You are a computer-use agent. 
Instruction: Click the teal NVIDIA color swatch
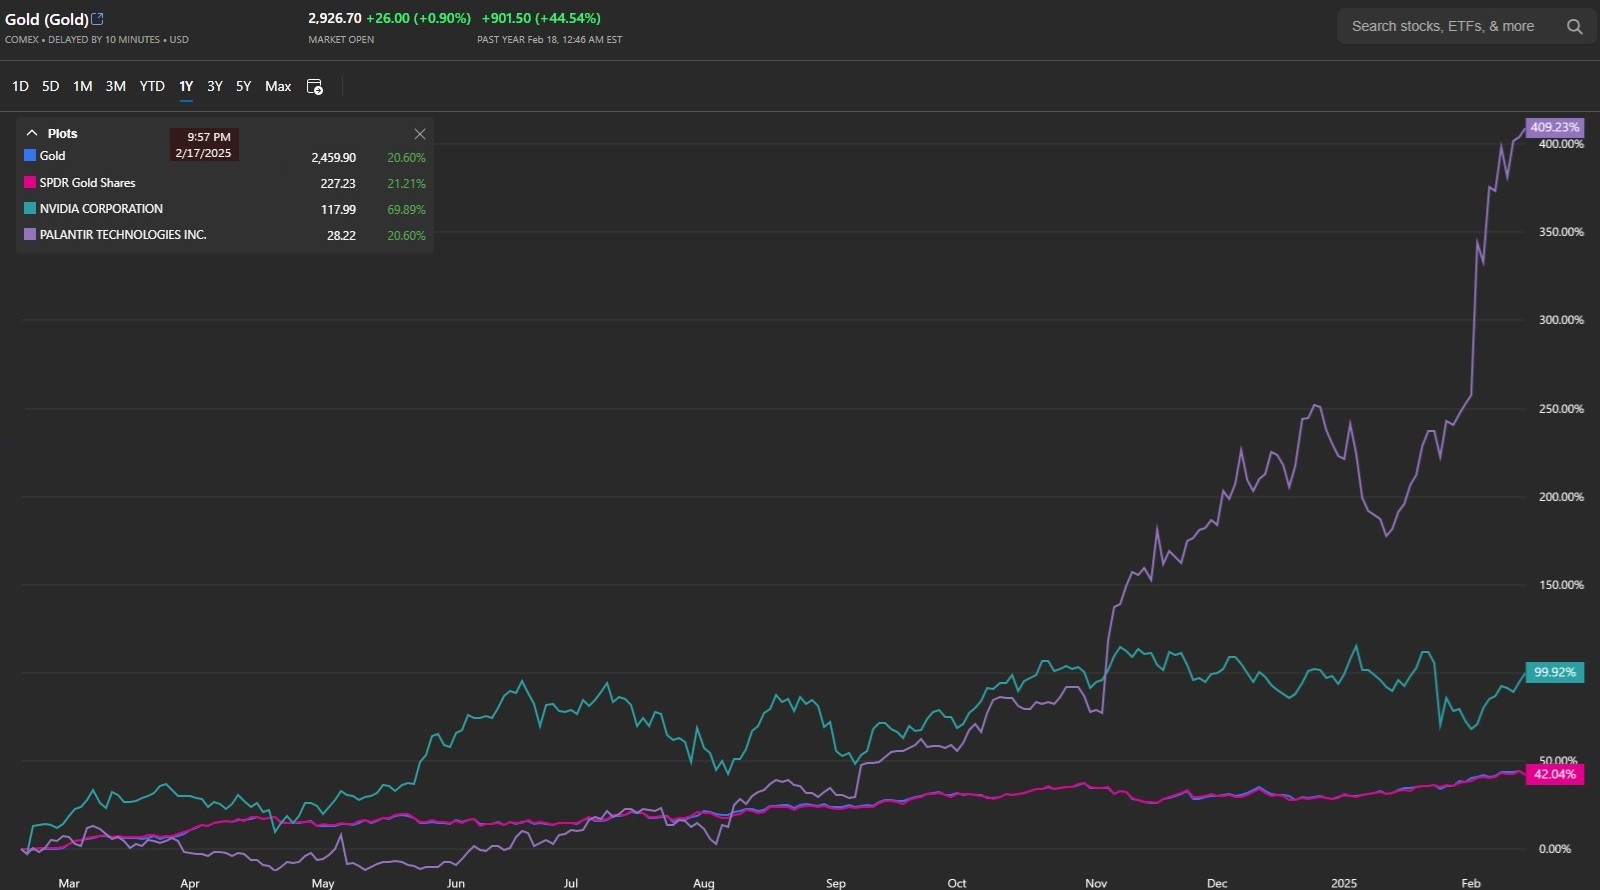coord(30,209)
